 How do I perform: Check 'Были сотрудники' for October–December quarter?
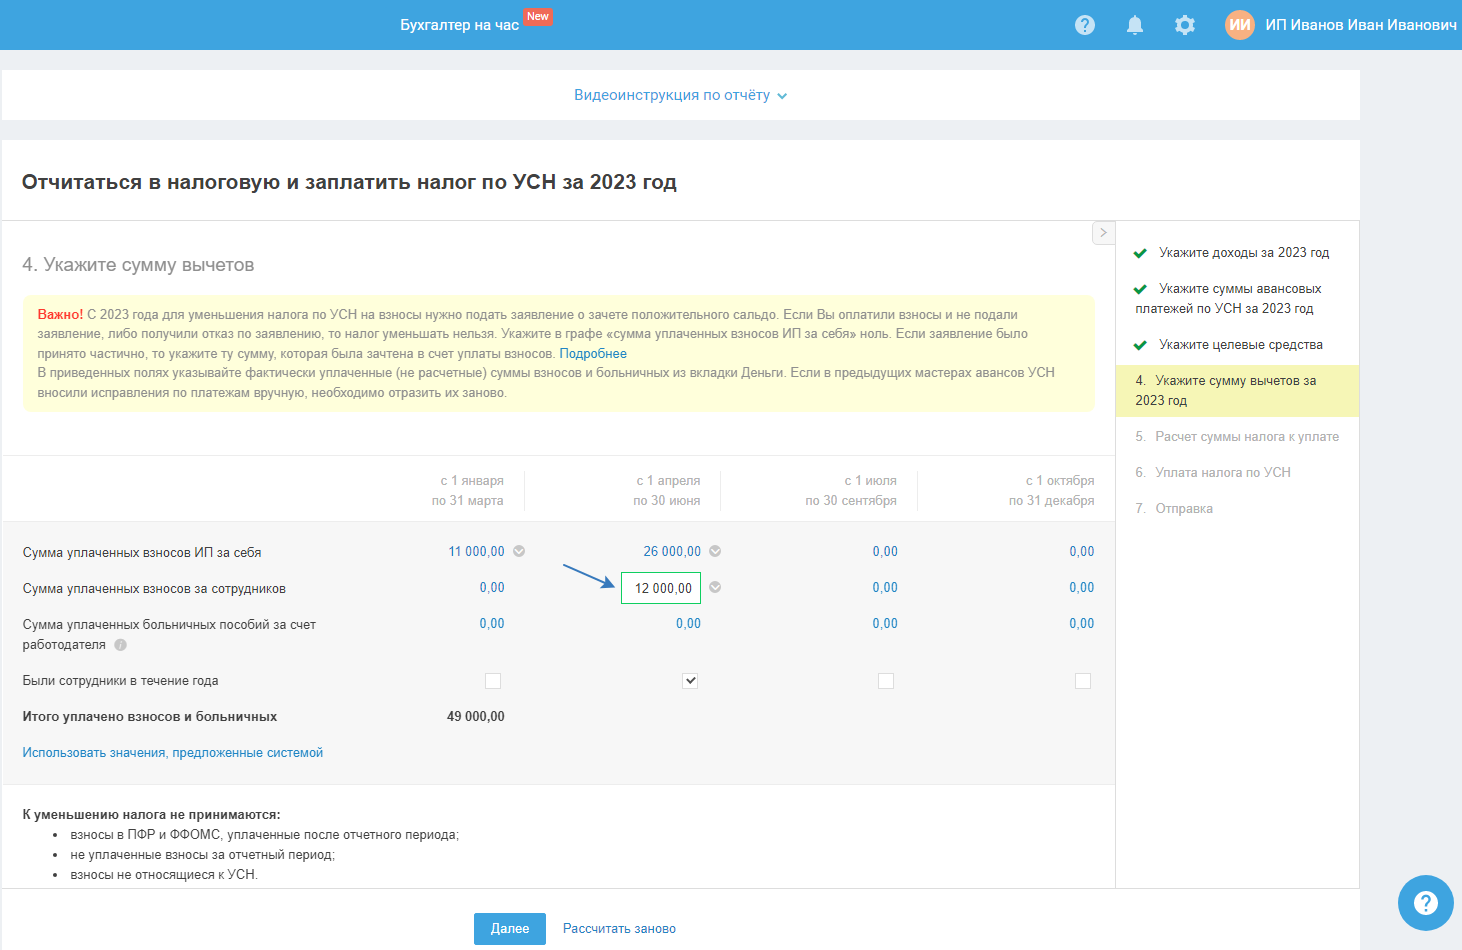(1083, 681)
